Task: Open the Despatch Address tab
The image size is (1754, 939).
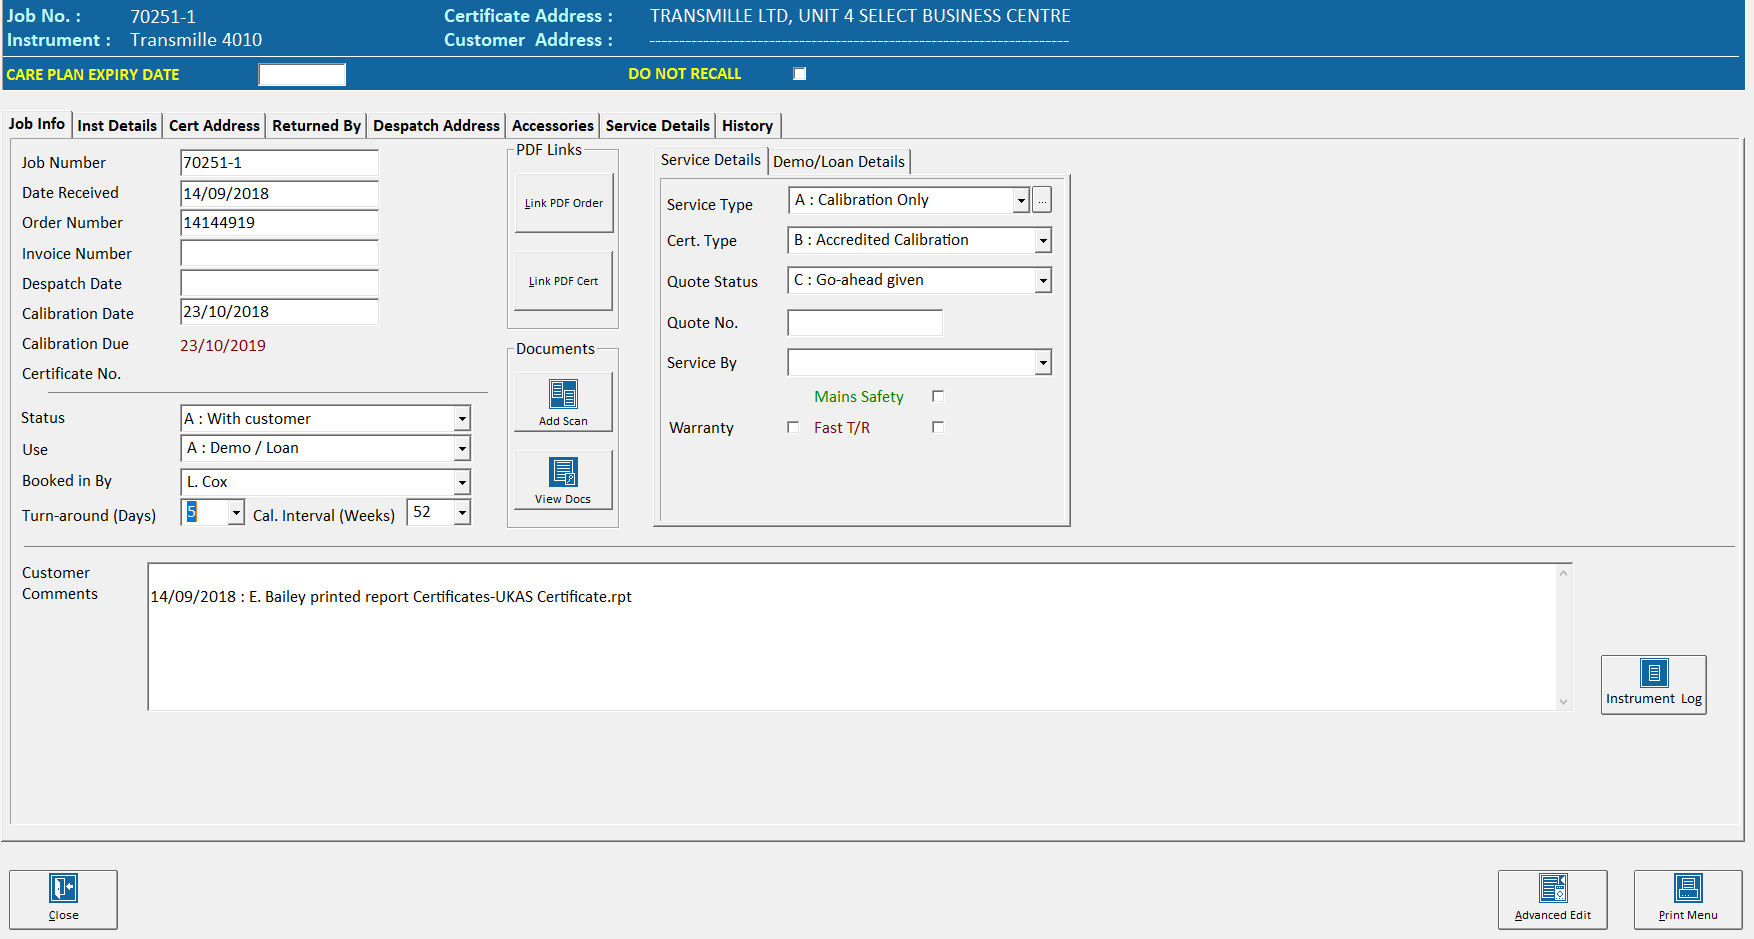Action: coord(436,126)
